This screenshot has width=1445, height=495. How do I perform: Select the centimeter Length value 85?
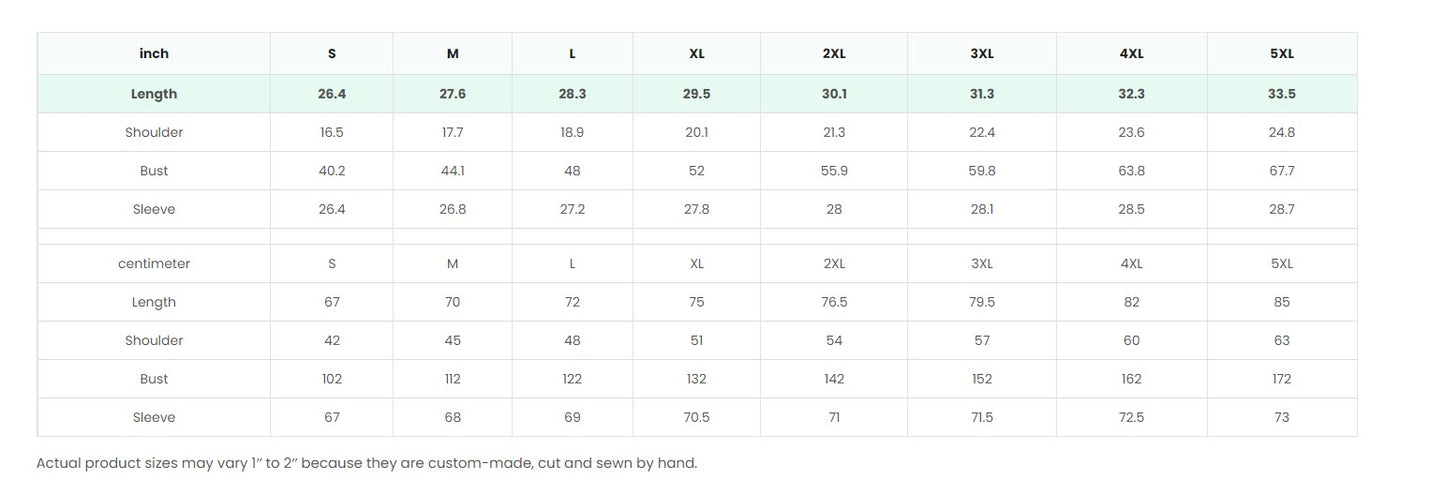(1281, 302)
